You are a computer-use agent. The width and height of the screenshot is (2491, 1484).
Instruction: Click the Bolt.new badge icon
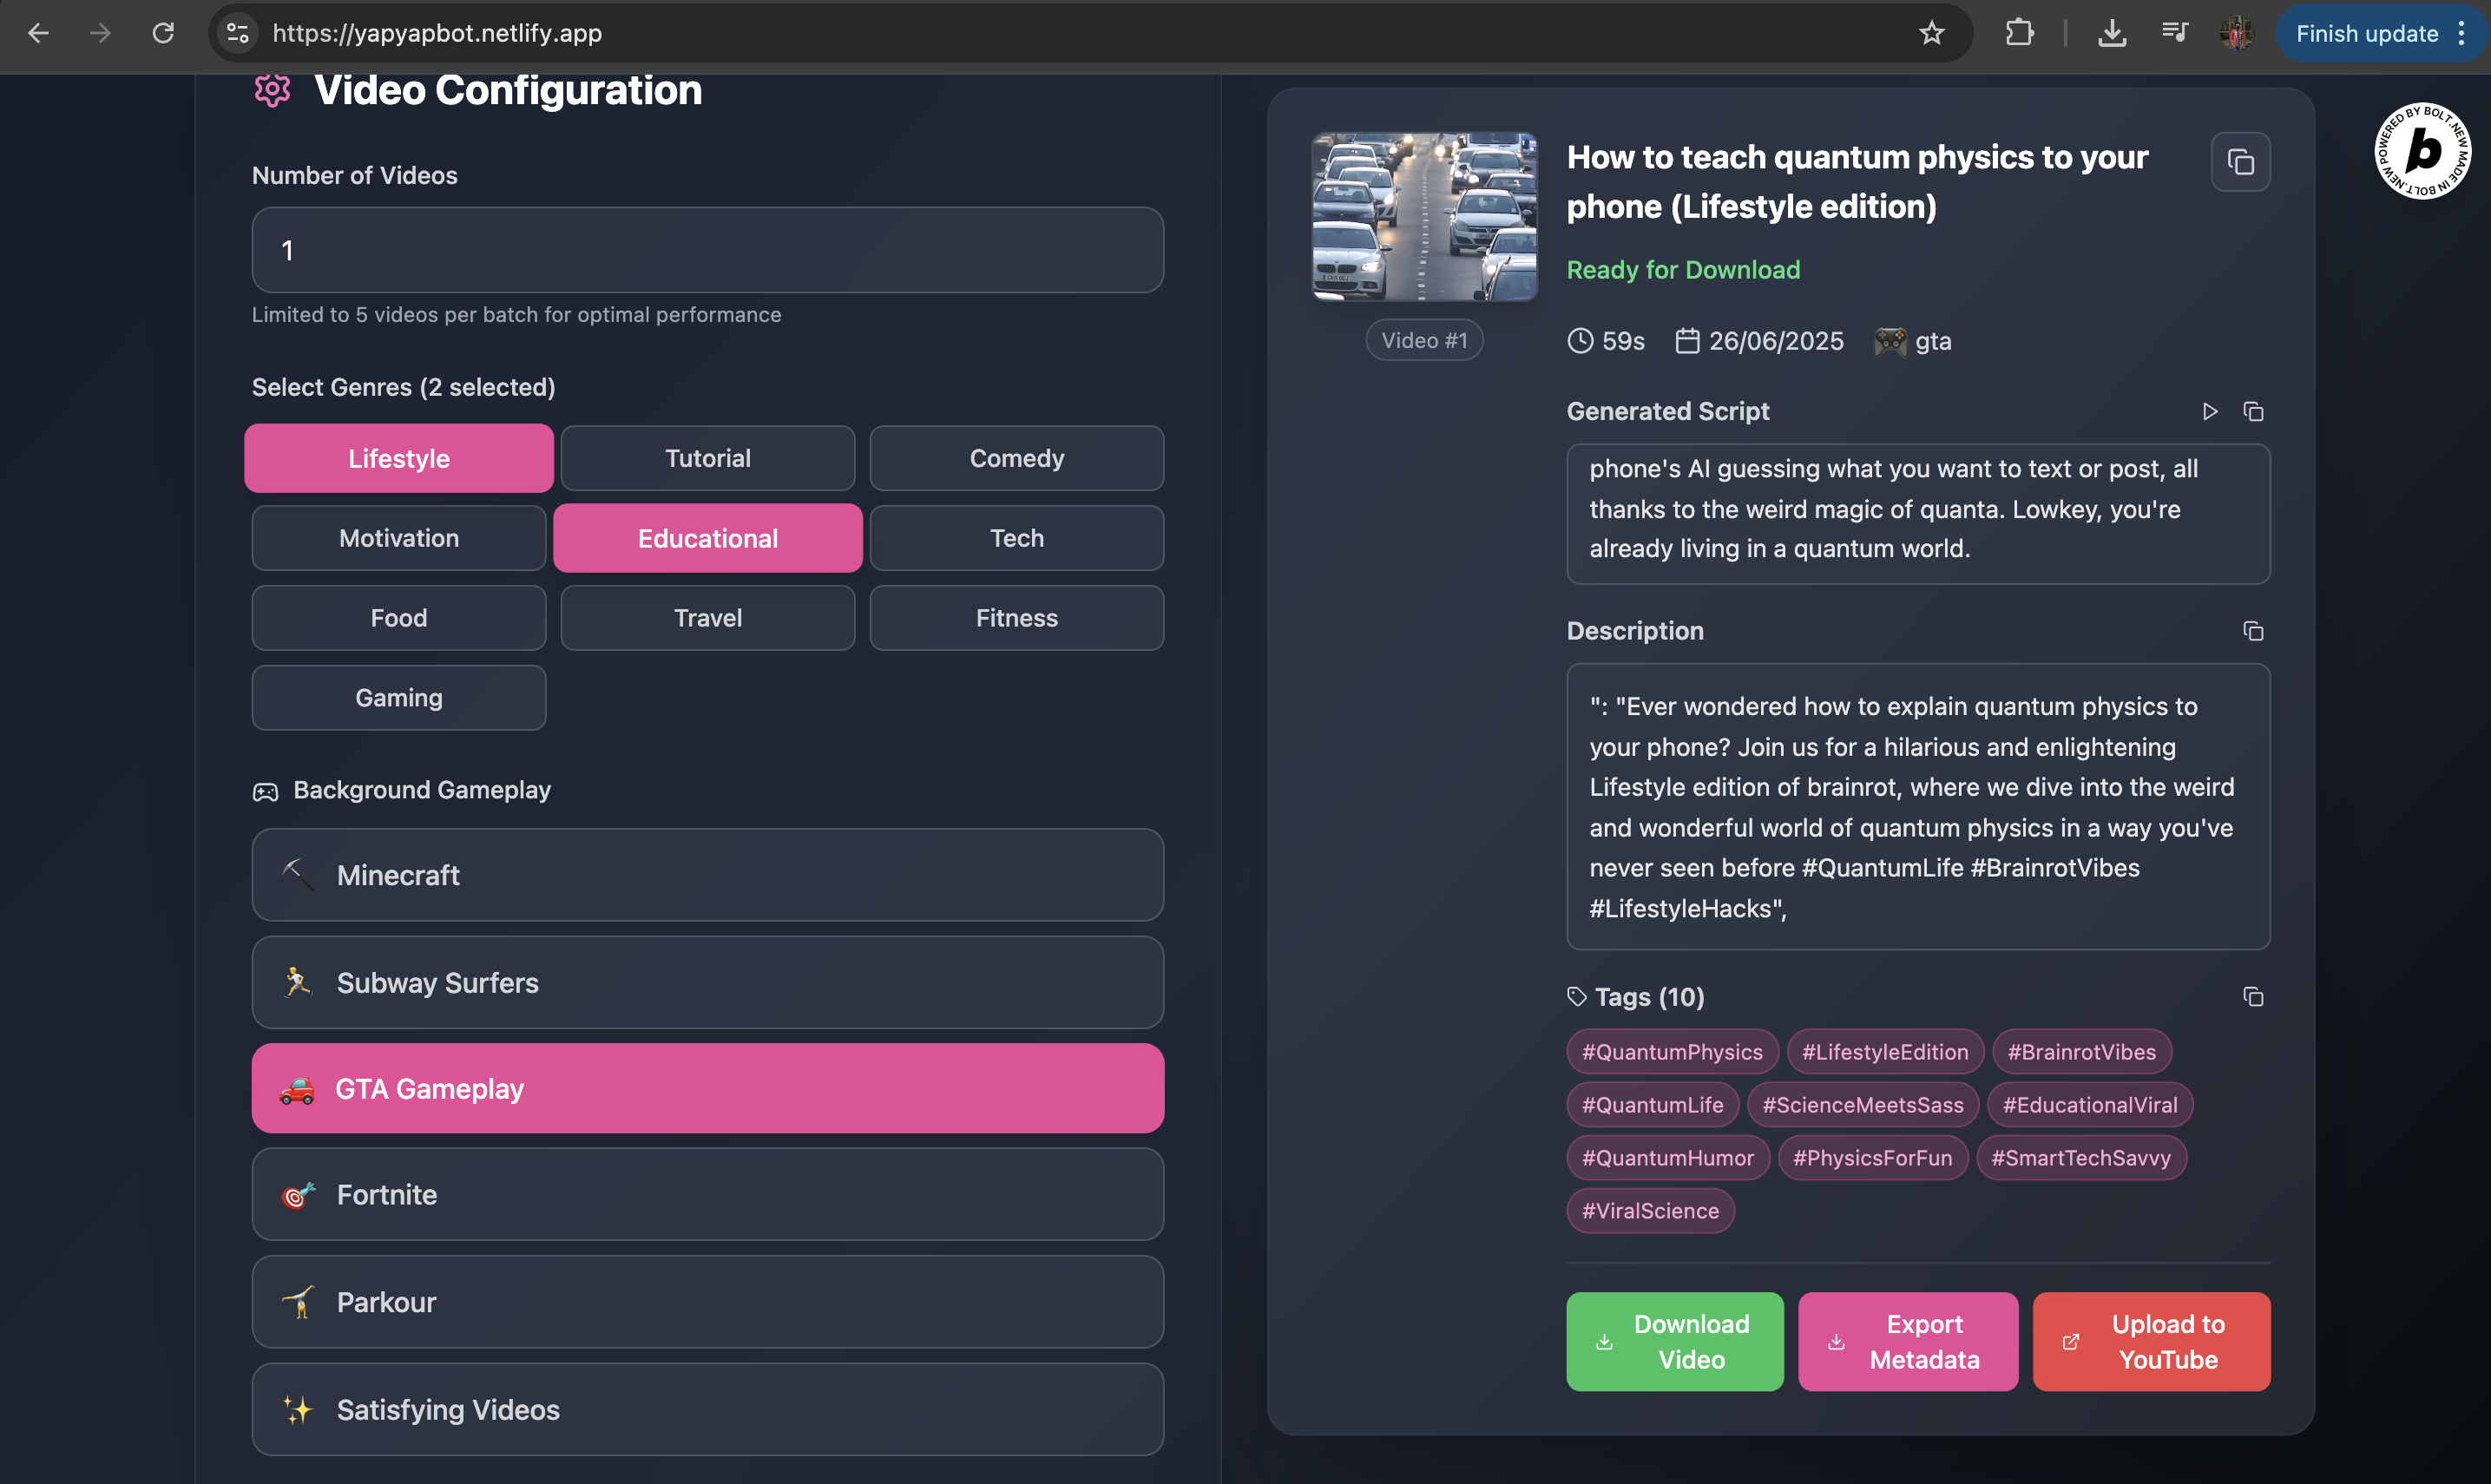pyautogui.click(x=2421, y=152)
